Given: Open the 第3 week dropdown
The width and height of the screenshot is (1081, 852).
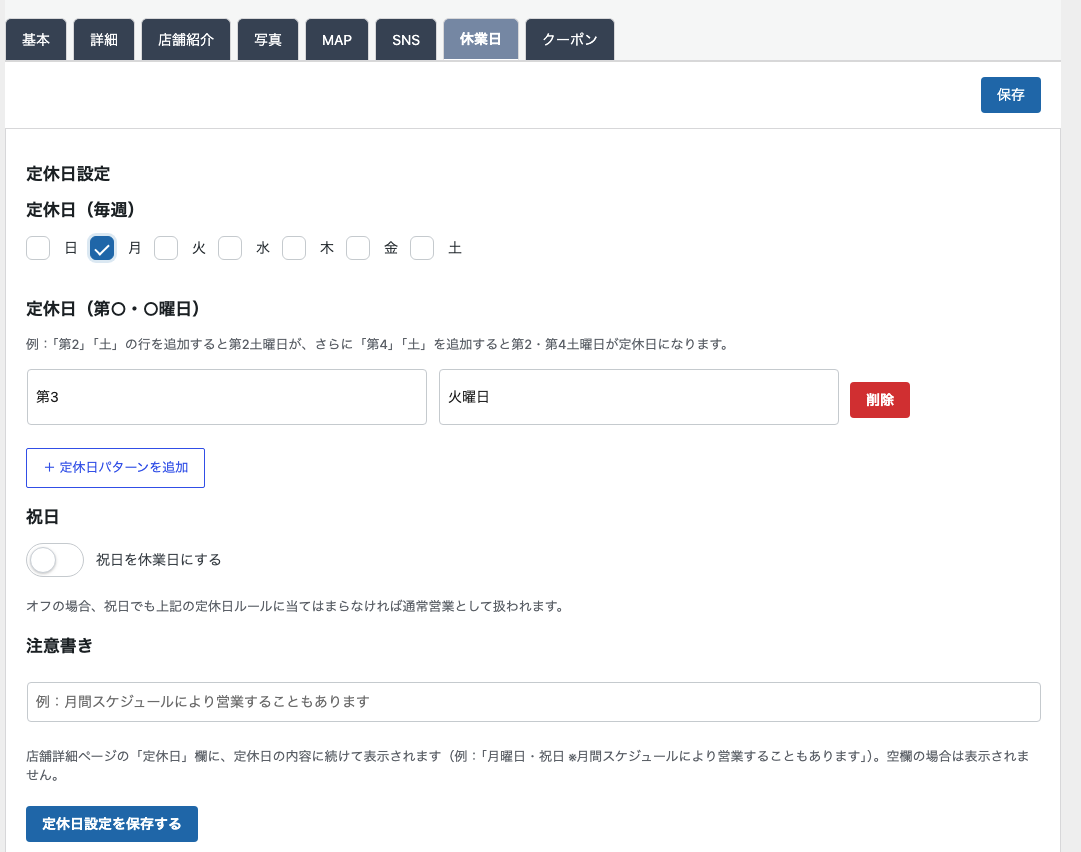Looking at the screenshot, I should pyautogui.click(x=227, y=397).
